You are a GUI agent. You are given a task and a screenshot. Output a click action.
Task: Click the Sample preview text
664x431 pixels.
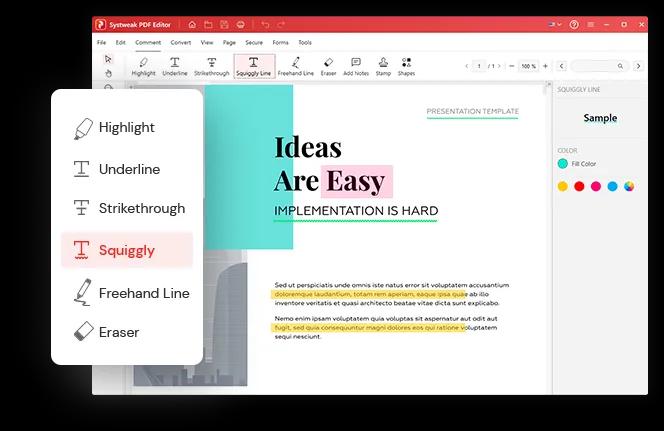click(x=600, y=118)
